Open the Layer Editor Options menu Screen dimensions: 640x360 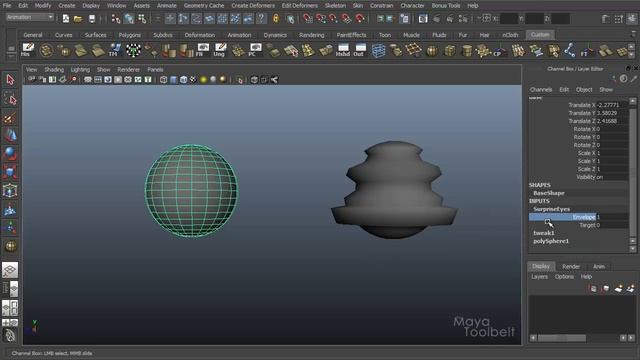[x=564, y=277]
